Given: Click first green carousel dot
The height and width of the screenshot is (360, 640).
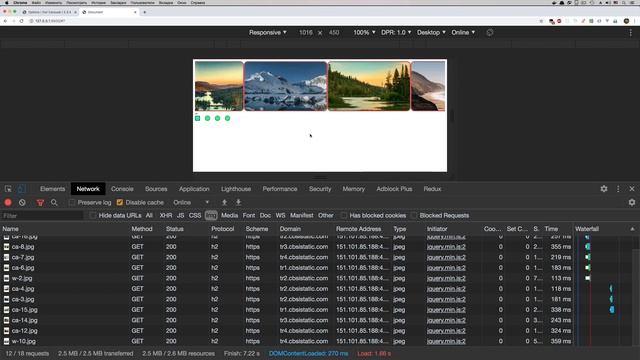Looking at the screenshot, I should [198, 118].
